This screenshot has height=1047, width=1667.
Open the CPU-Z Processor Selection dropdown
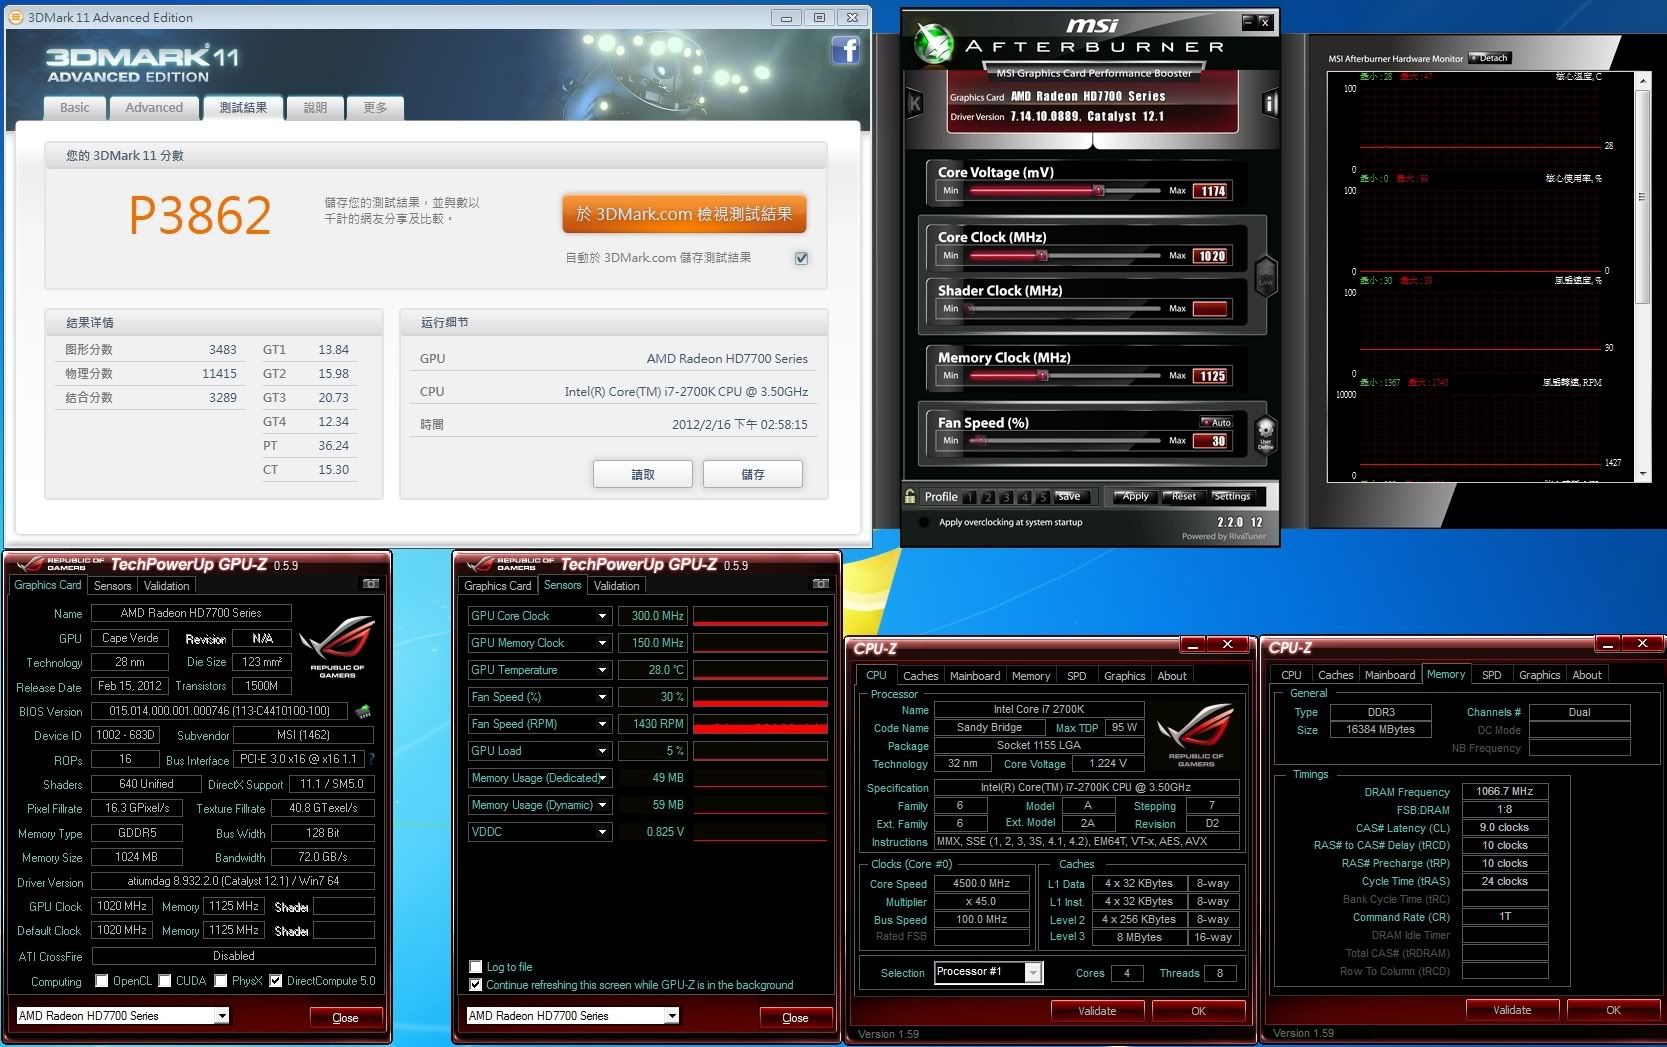tap(1033, 973)
